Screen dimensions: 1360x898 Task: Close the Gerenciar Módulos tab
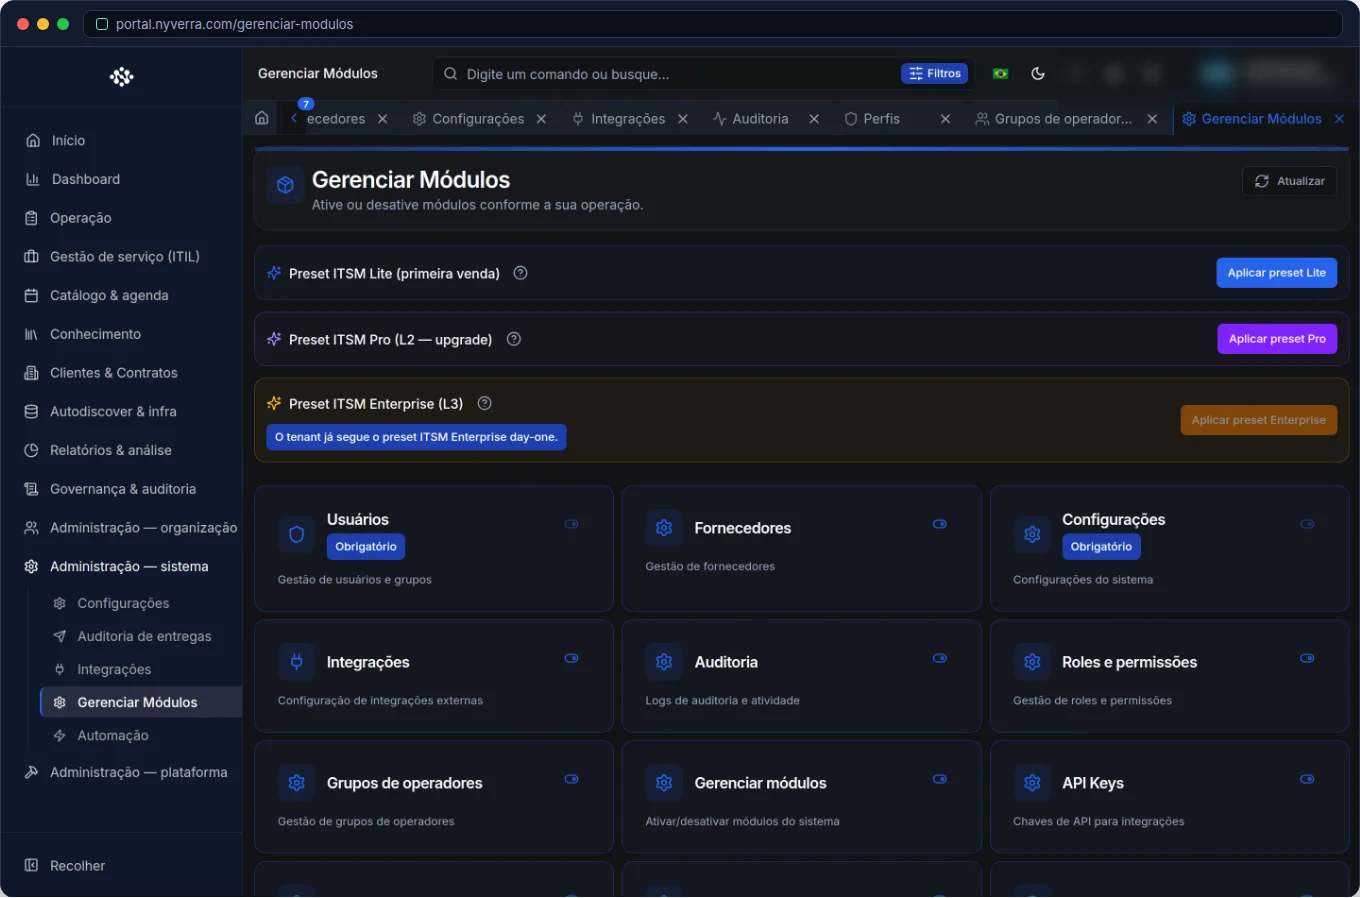pos(1339,119)
